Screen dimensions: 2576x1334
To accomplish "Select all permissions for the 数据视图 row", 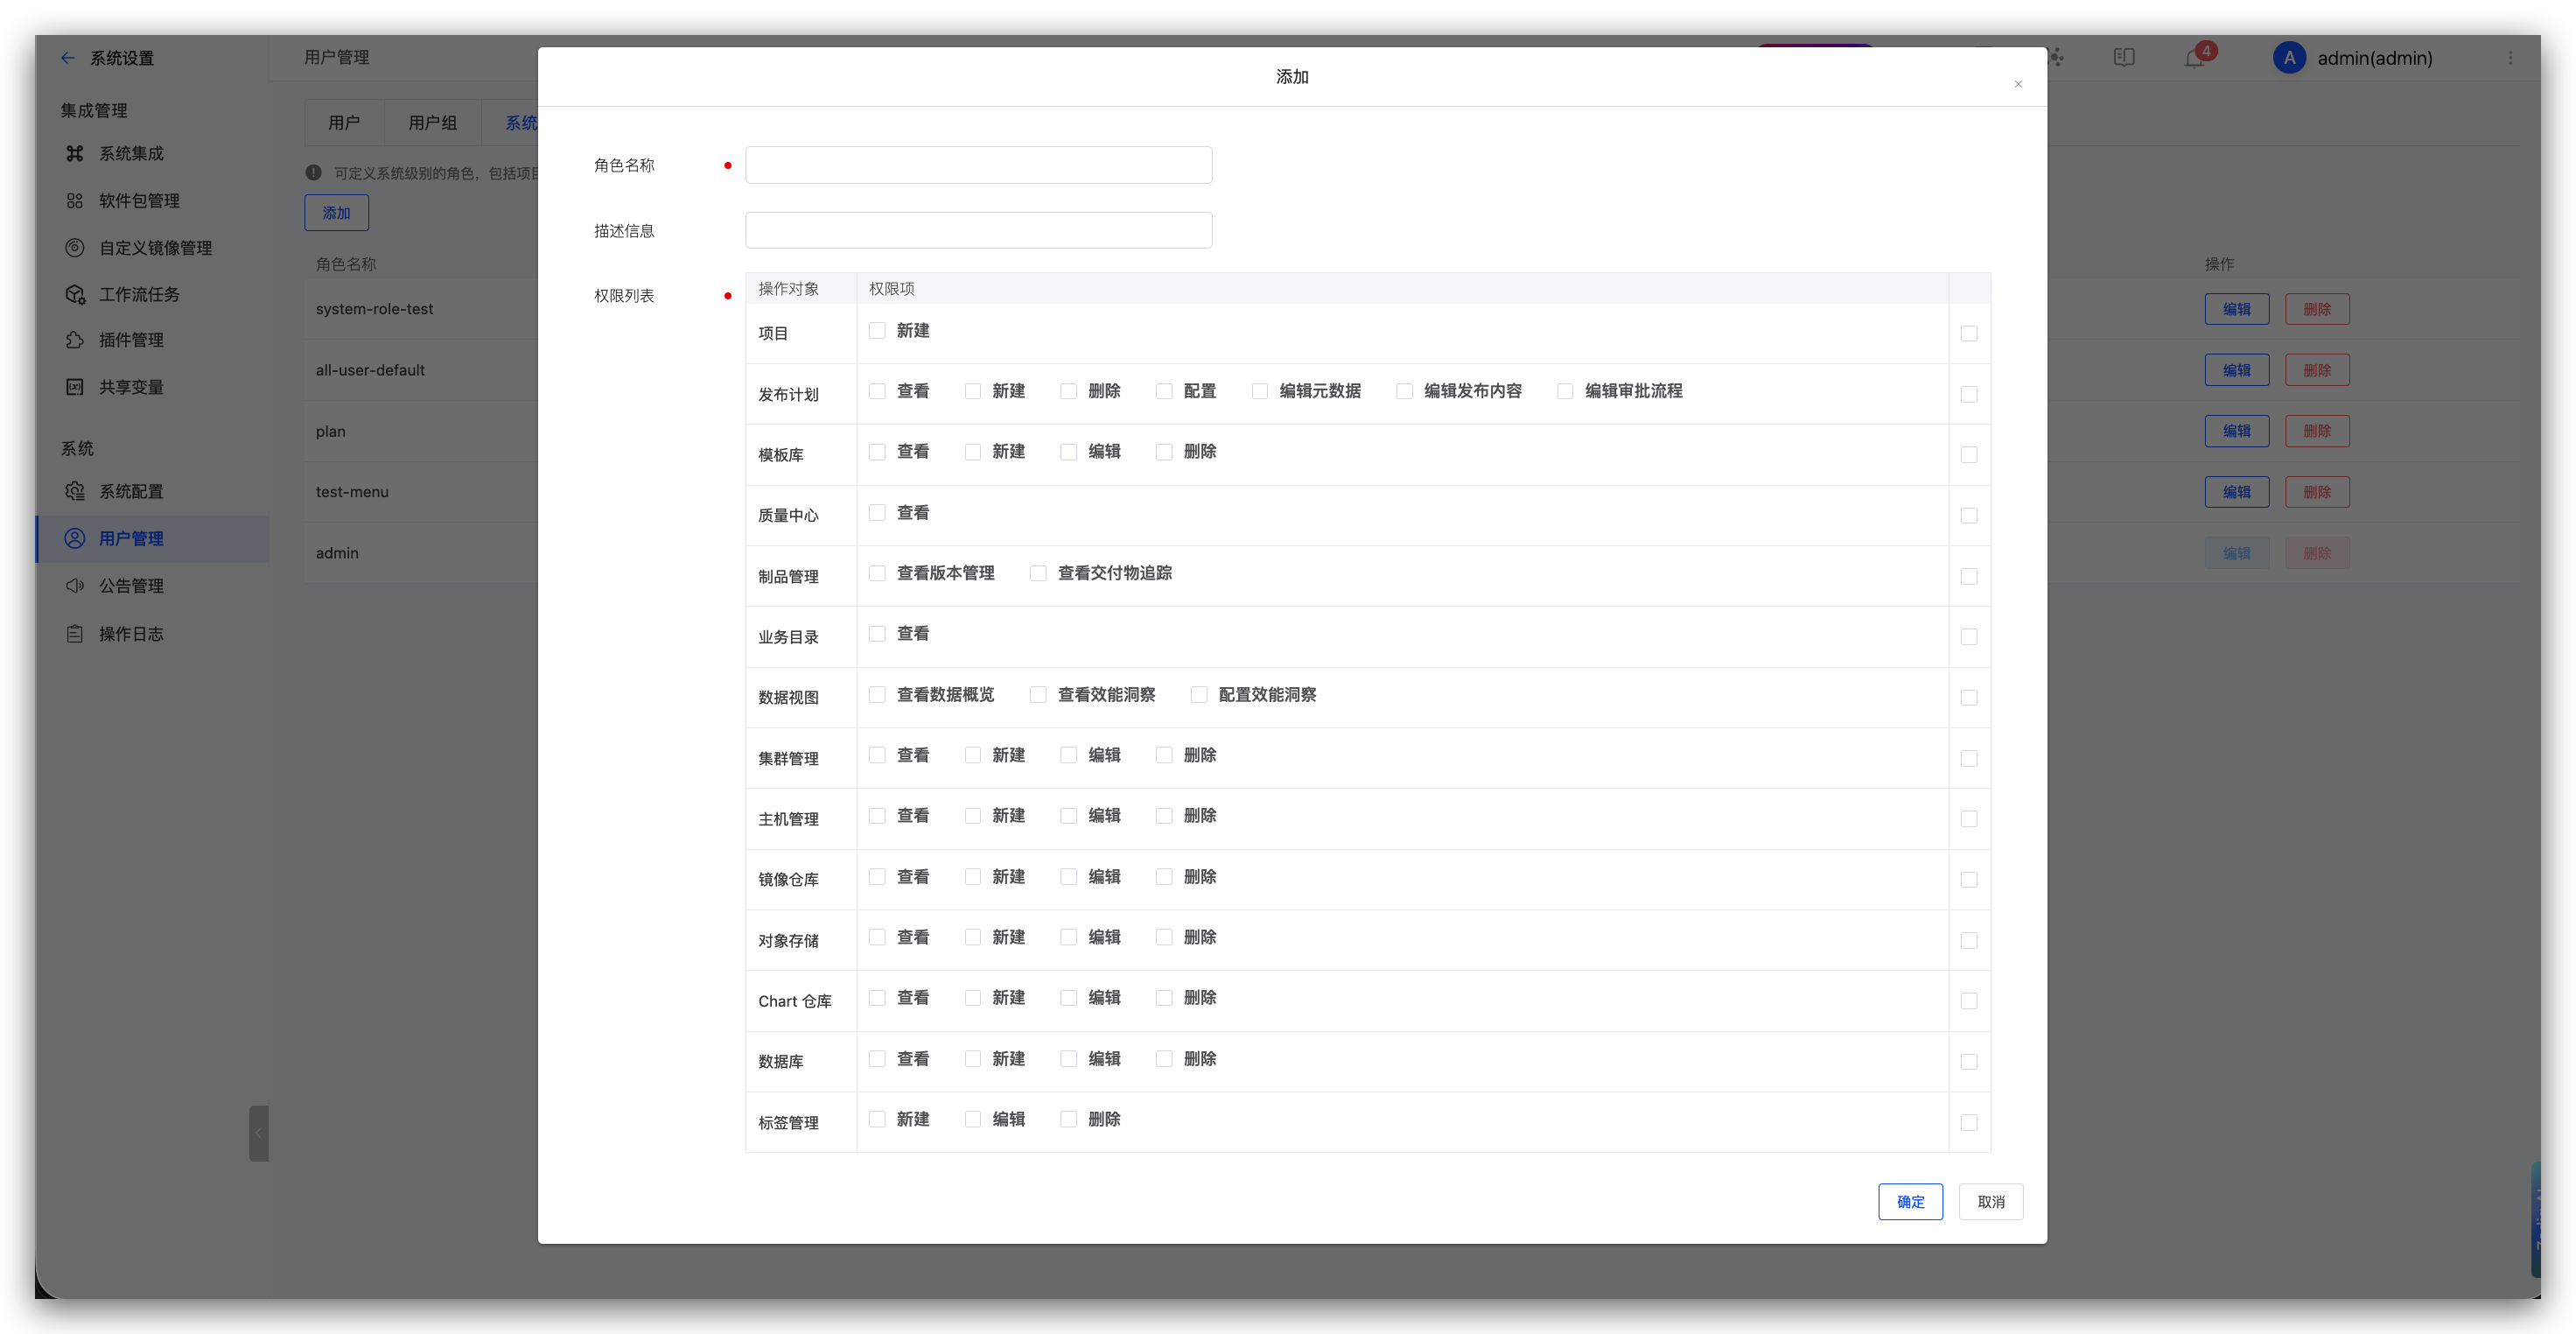I will pyautogui.click(x=1968, y=698).
